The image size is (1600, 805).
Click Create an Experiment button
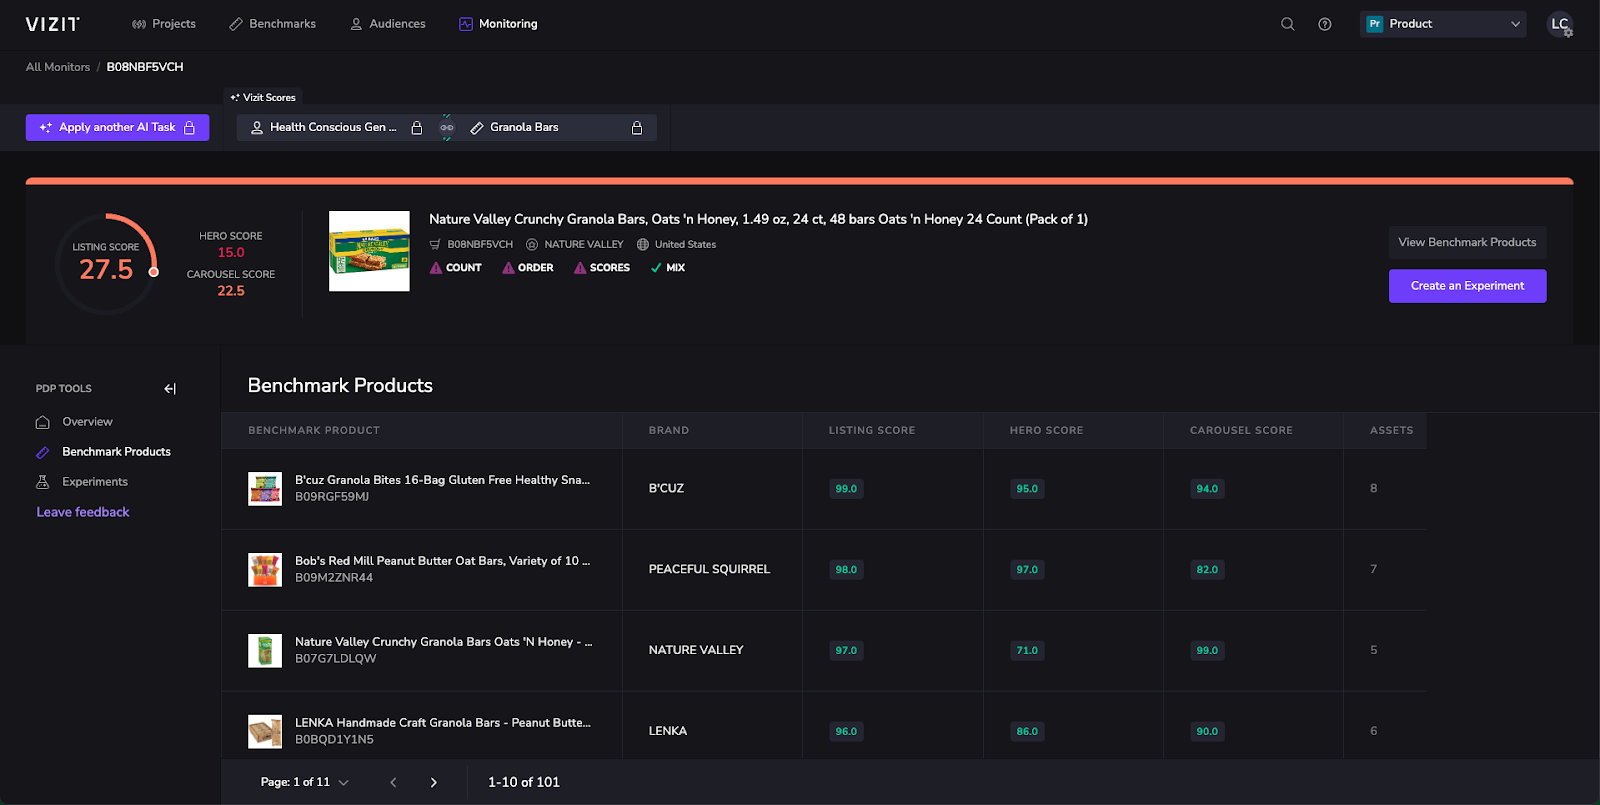[1467, 286]
